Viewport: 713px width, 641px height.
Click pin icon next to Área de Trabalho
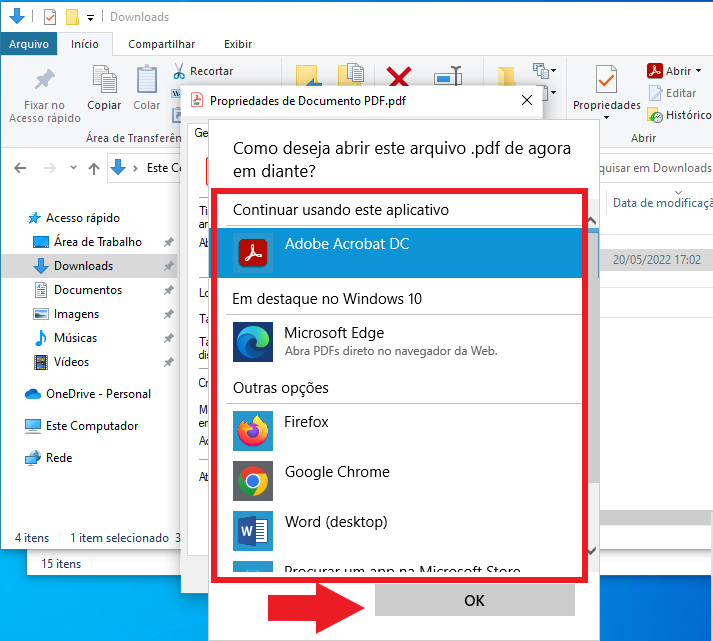[x=169, y=242]
